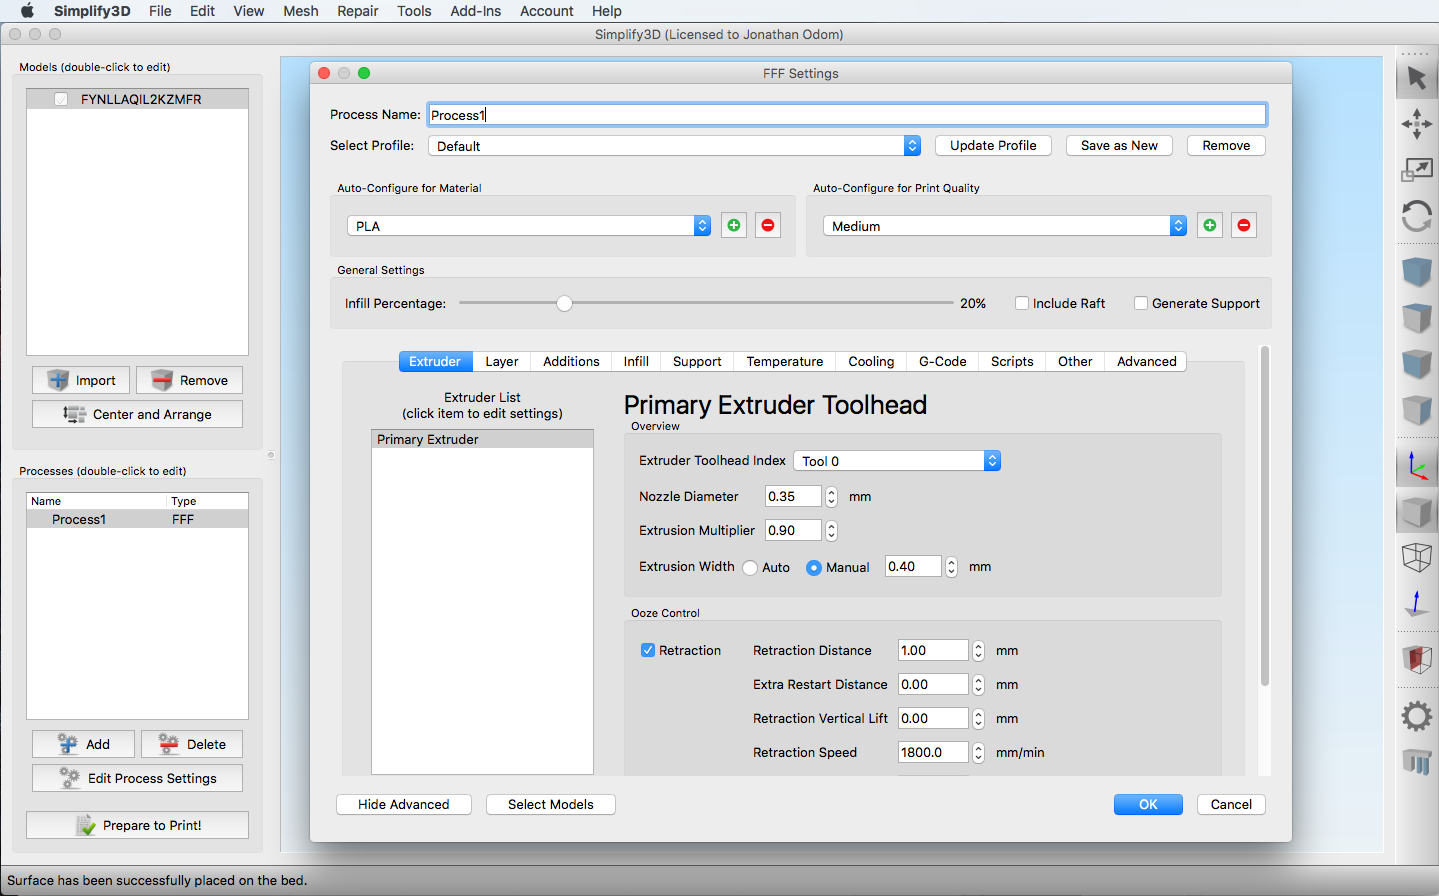
Task: Toggle the coordinate axes display icon
Action: click(1416, 466)
